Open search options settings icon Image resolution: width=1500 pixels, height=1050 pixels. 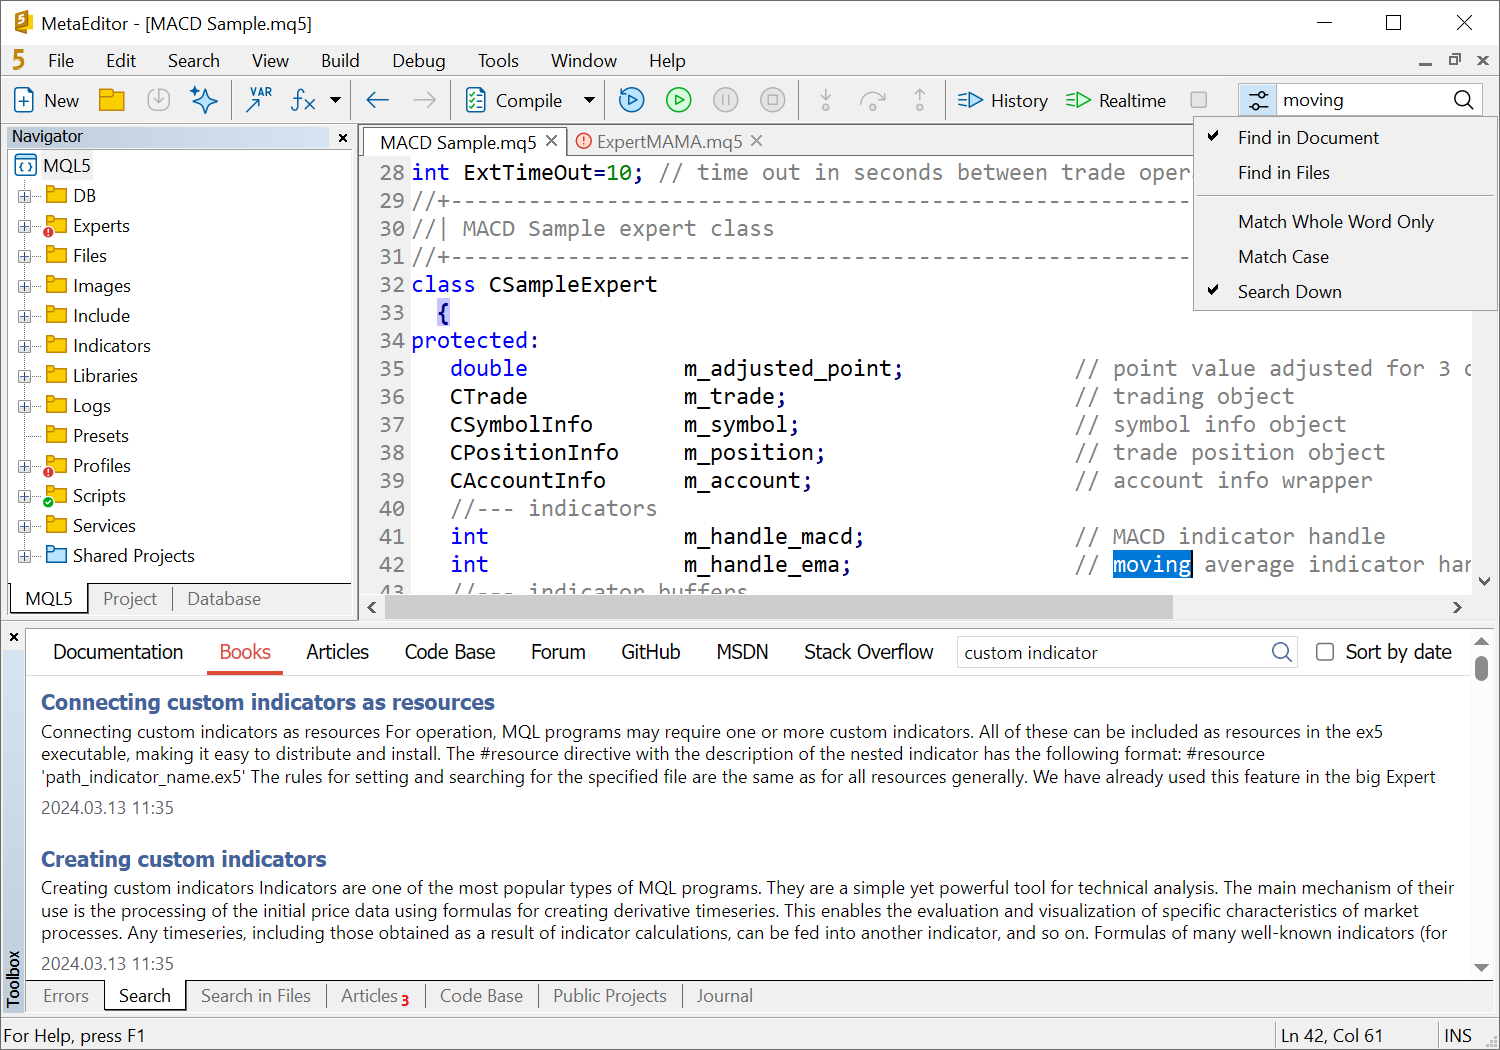[x=1258, y=100]
